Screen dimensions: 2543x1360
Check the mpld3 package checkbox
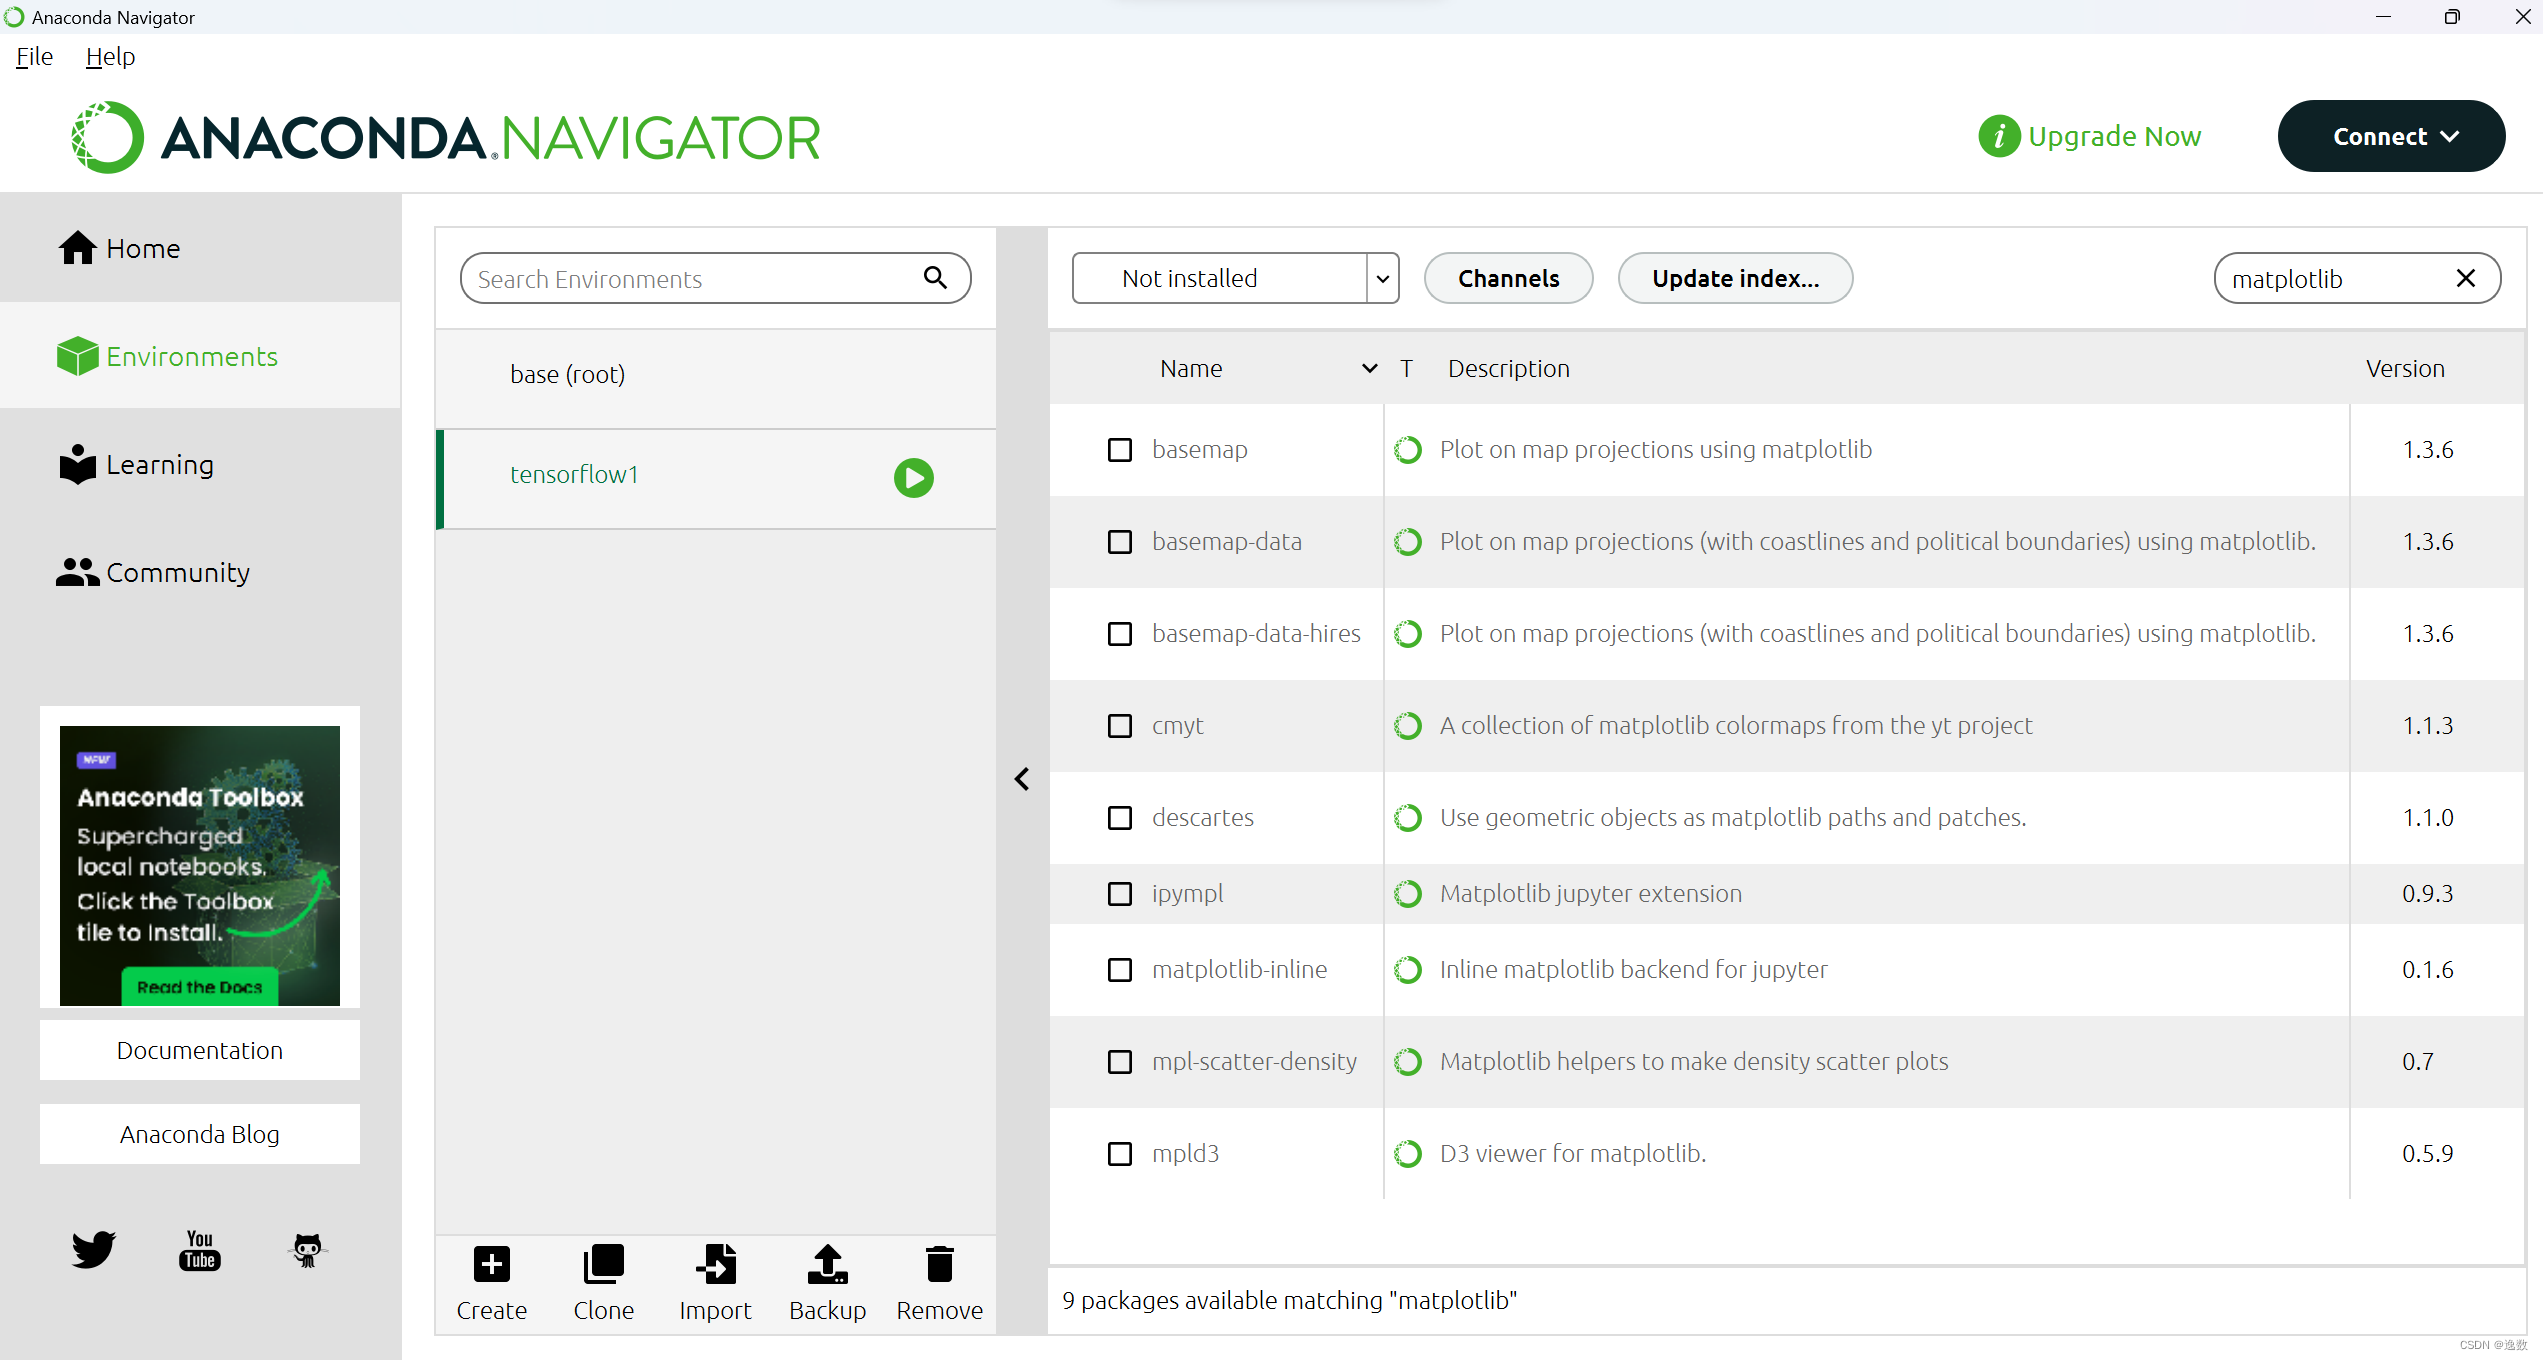pyautogui.click(x=1120, y=1154)
